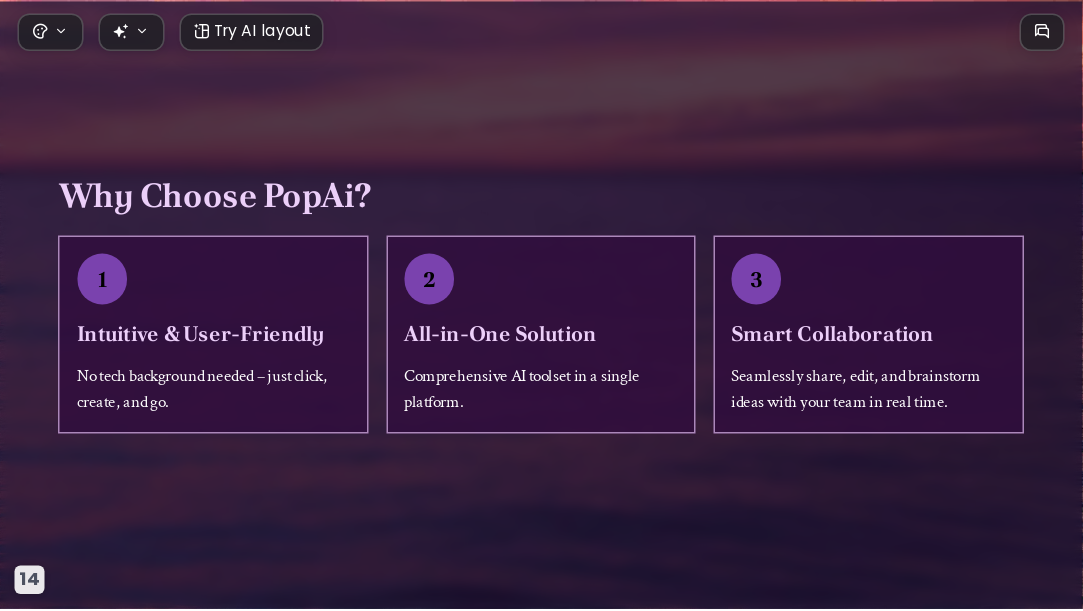The height and width of the screenshot is (611, 1083).
Task: Click the number 3 circle badge
Action: [x=756, y=279]
